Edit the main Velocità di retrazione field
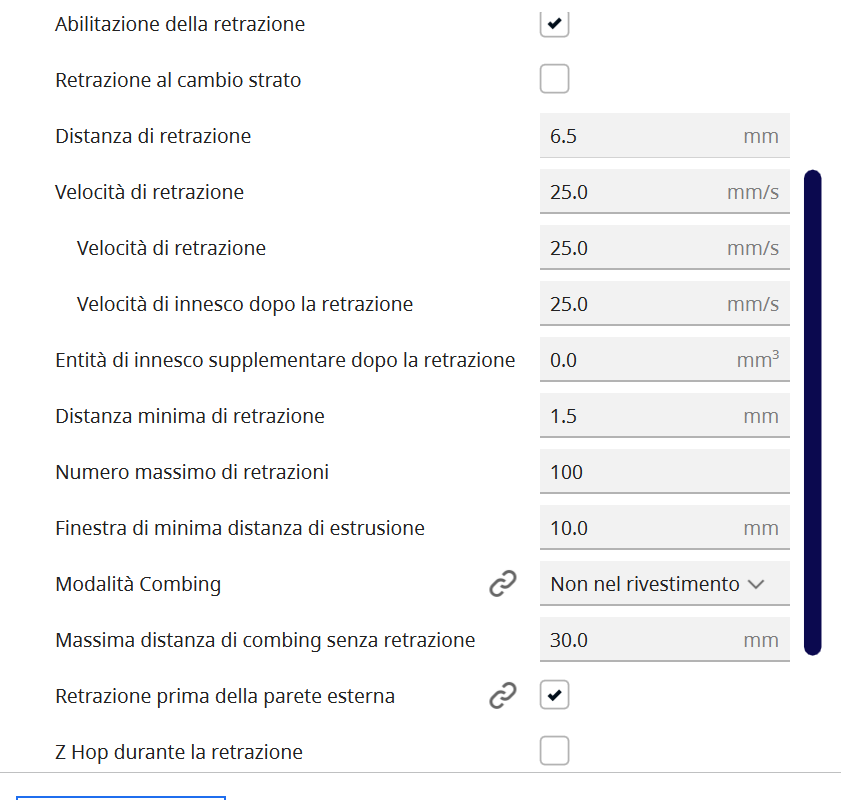The image size is (841, 800). click(x=640, y=193)
